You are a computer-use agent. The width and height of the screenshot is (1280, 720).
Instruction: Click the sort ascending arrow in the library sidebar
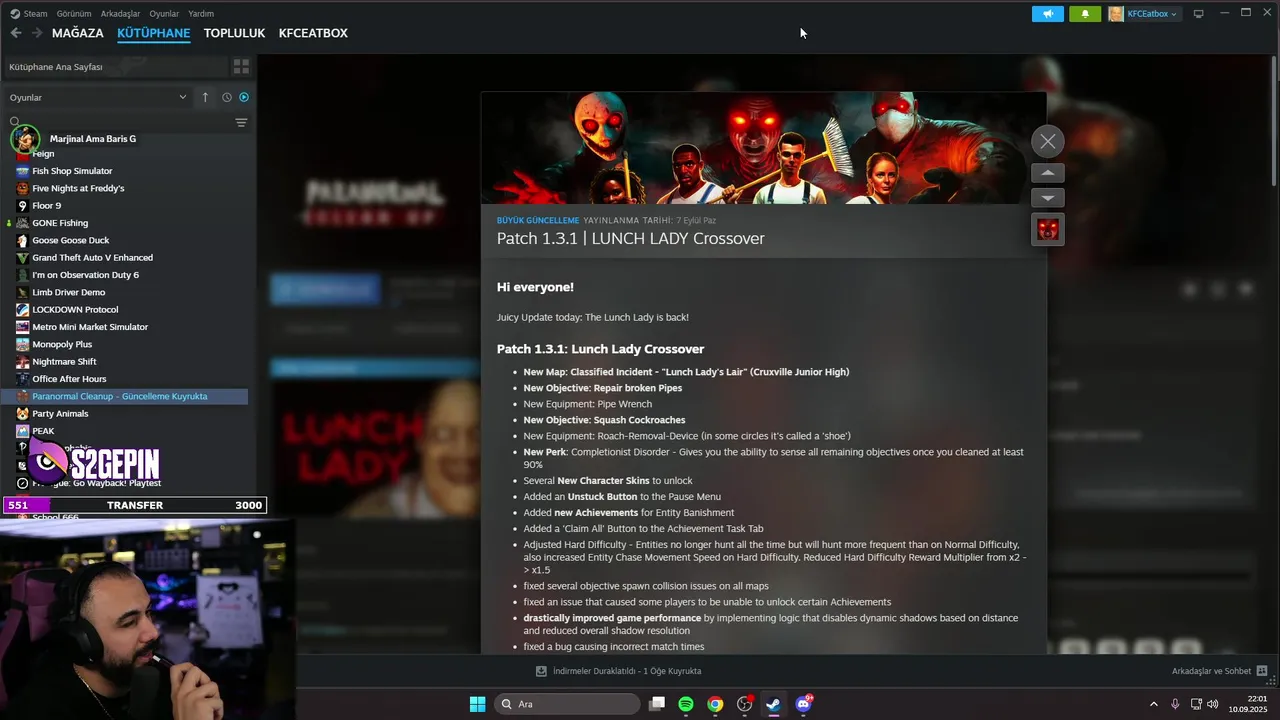[205, 97]
